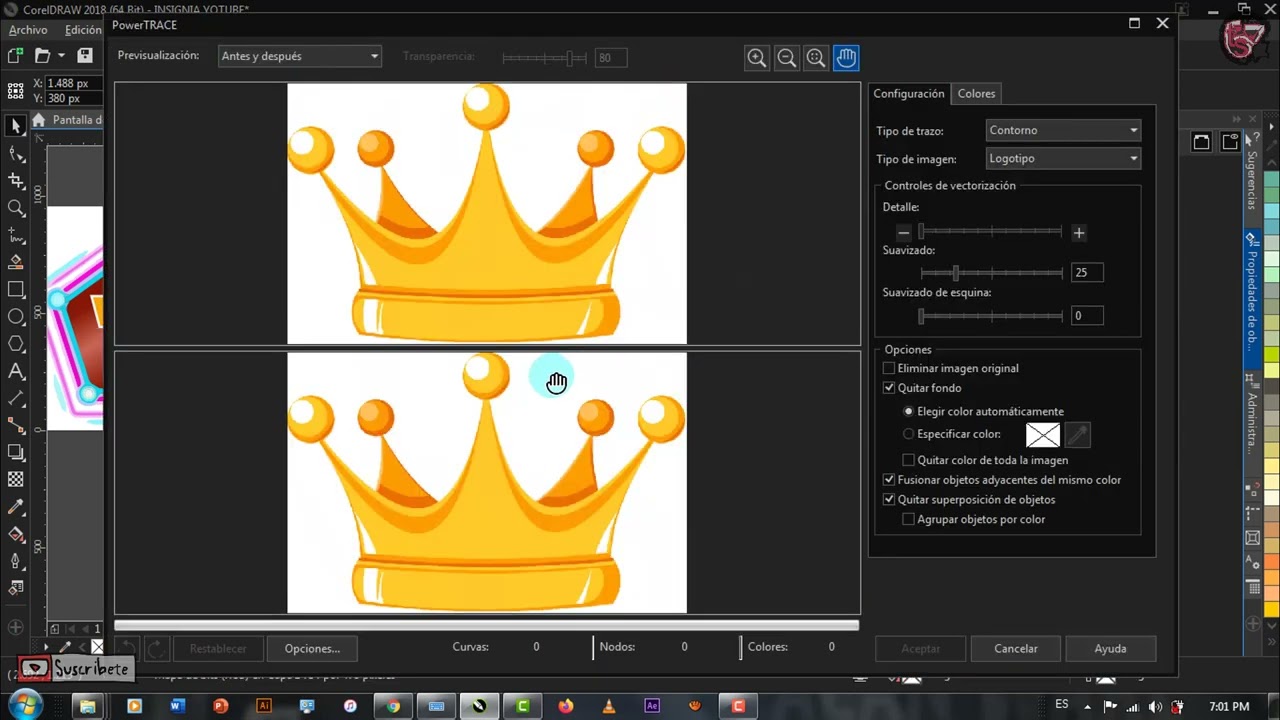The width and height of the screenshot is (1280, 720).
Task: Select the Color Eyedropper tool in toolbox
Action: (16, 507)
